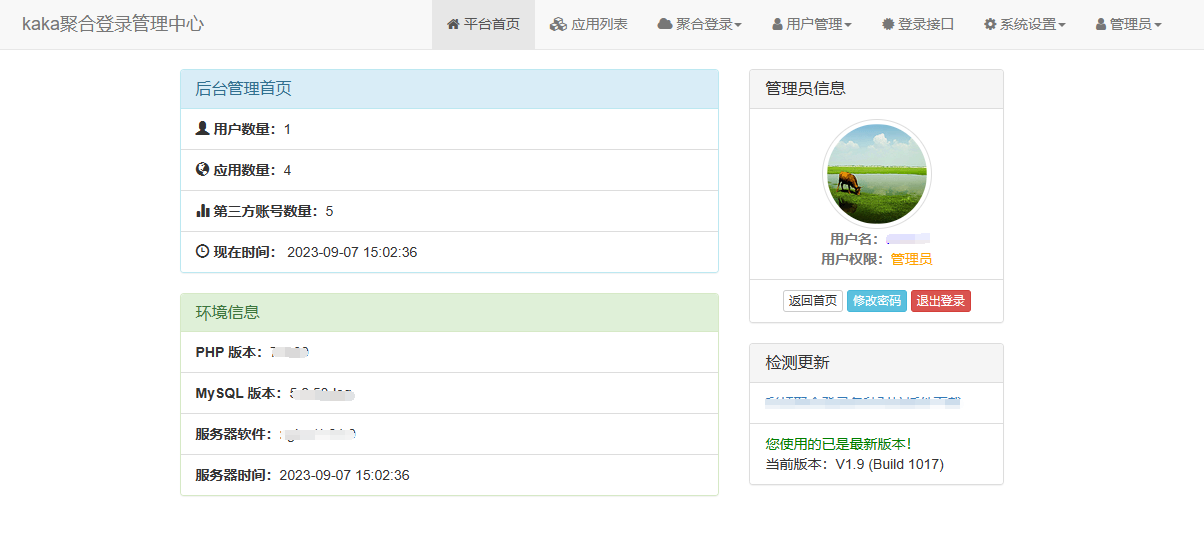Click the administrator avatar image
The width and height of the screenshot is (1204, 551).
[877, 174]
